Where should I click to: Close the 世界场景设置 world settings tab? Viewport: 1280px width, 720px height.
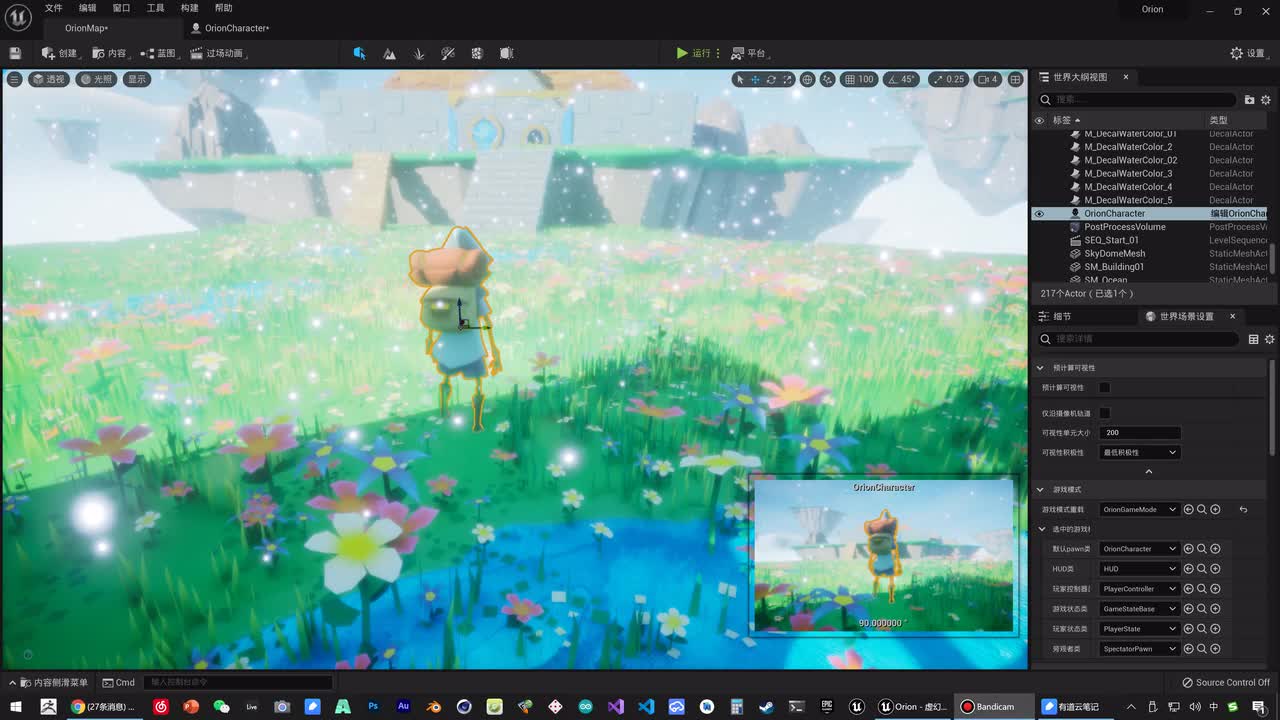click(1233, 316)
